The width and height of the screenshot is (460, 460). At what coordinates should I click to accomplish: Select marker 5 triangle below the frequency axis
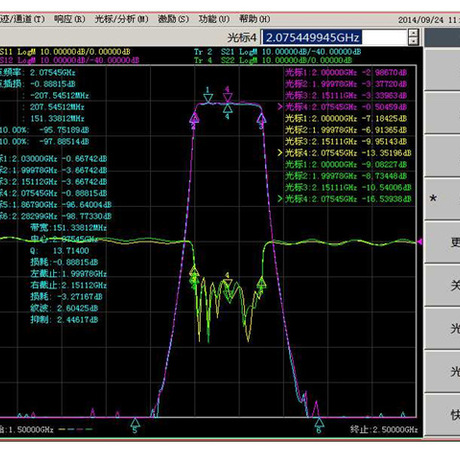coord(135,422)
